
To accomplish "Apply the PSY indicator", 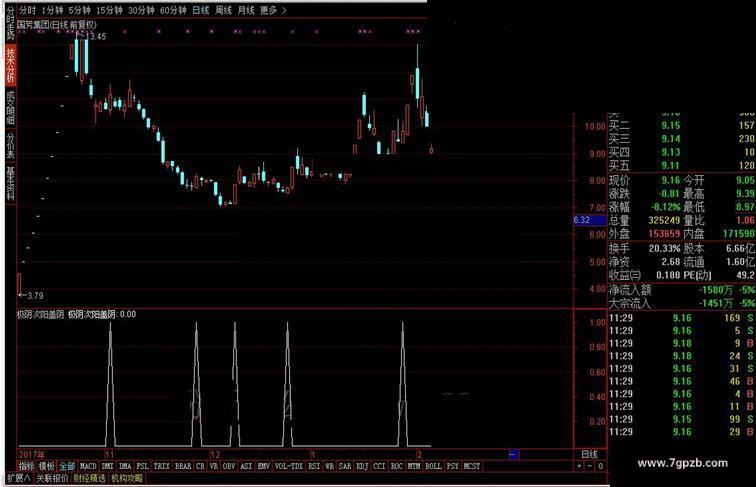I will [452, 466].
